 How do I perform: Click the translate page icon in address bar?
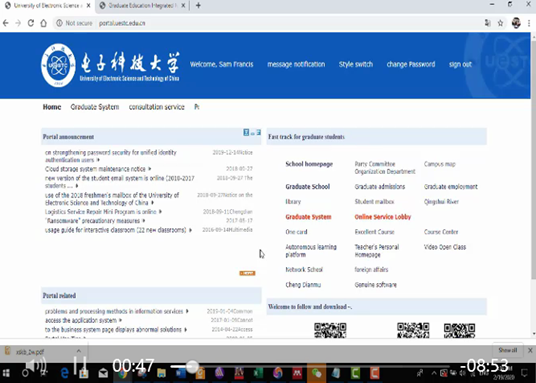click(x=487, y=23)
